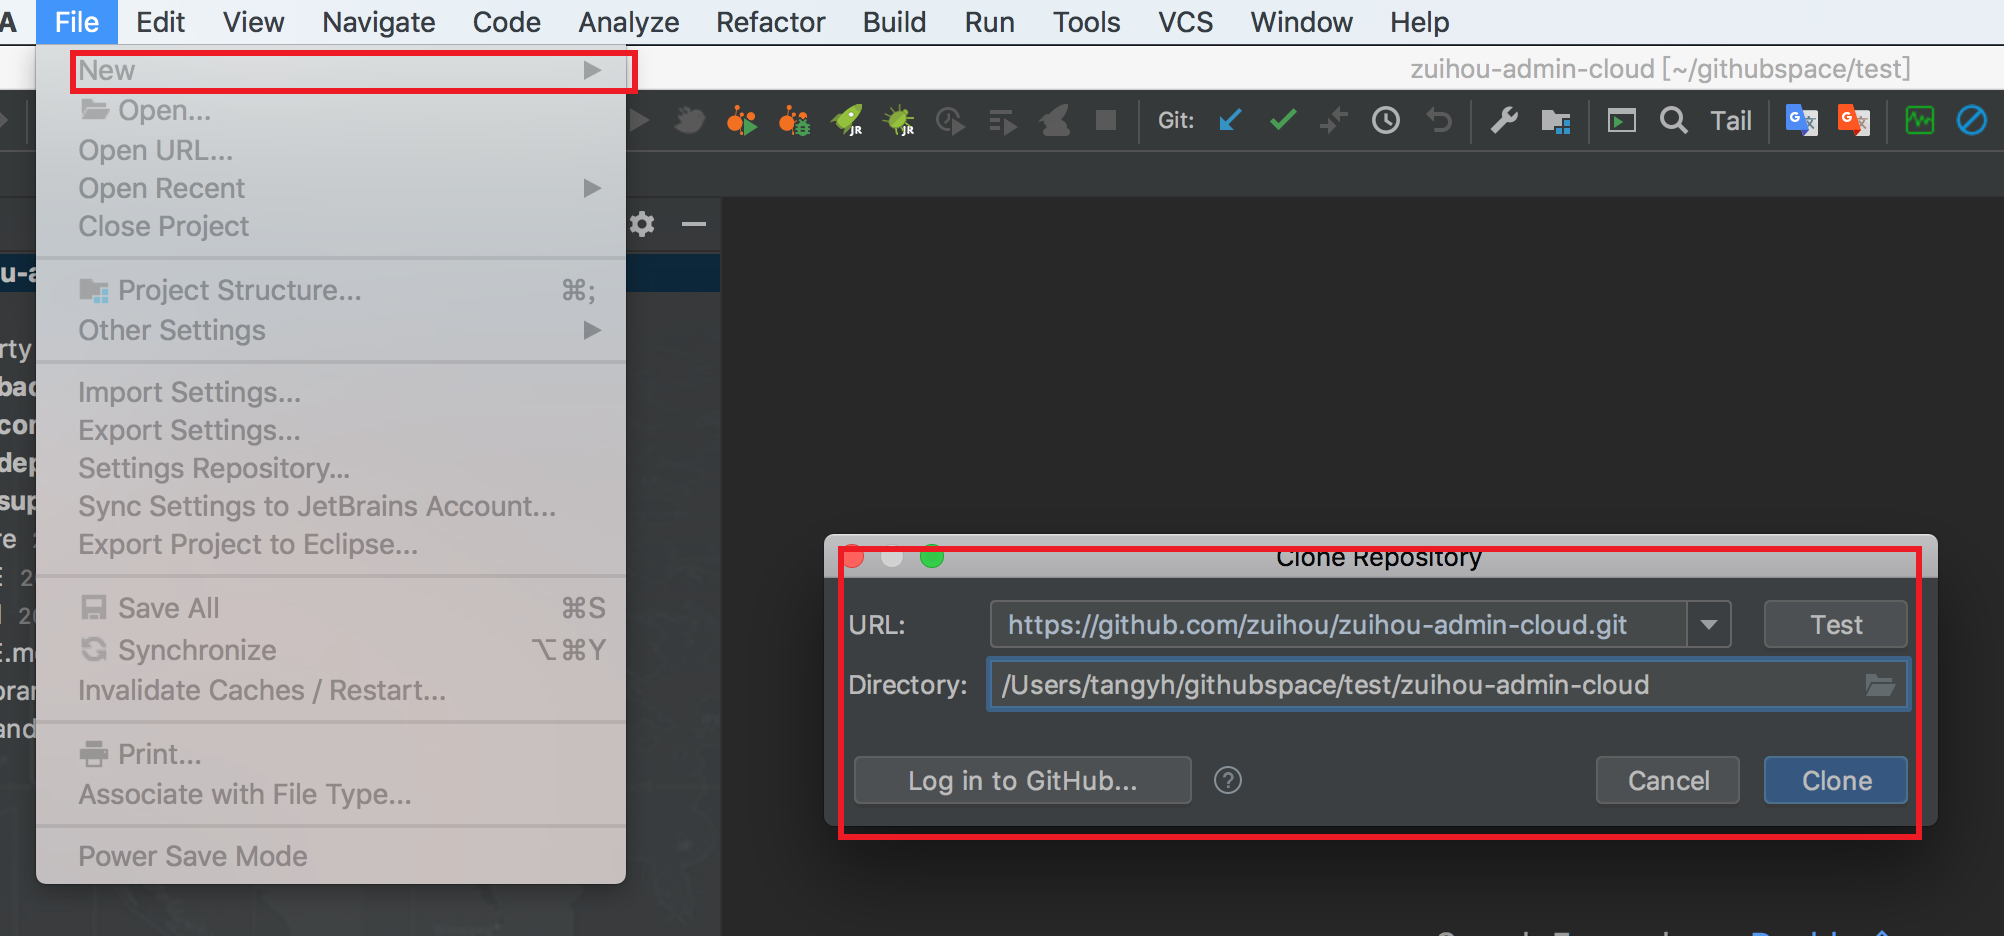This screenshot has width=2004, height=936.
Task: Click the gray rabbit build icon
Action: pyautogui.click(x=1054, y=121)
